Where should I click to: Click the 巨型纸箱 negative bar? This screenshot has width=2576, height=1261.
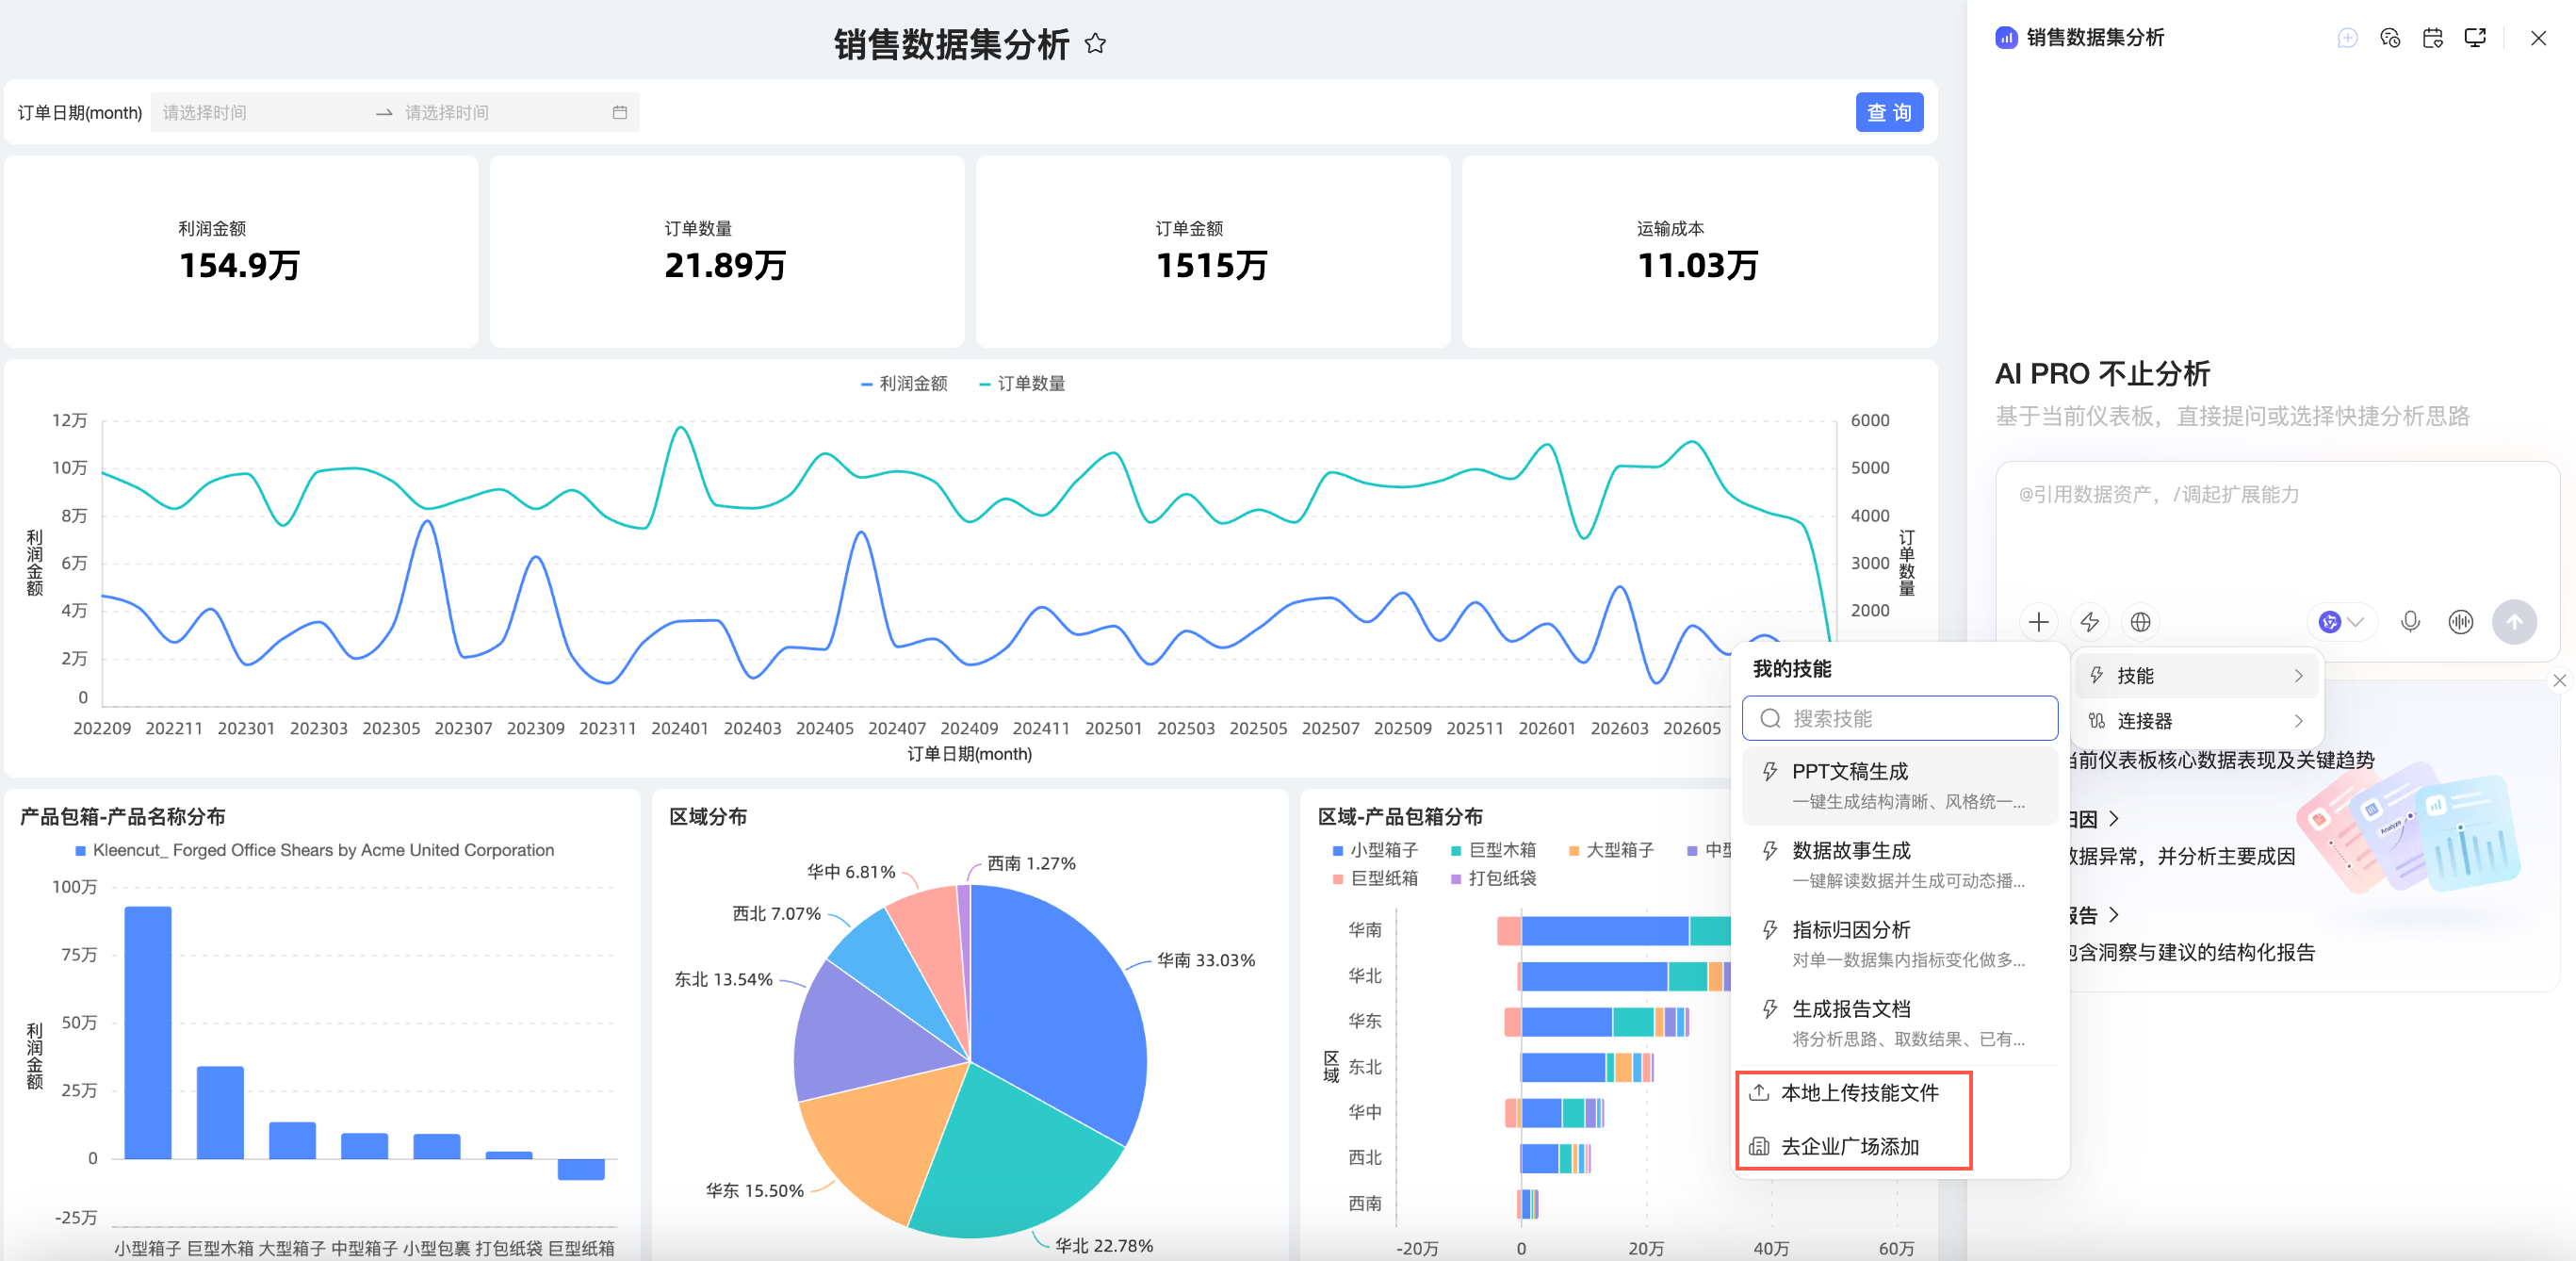coord(581,1169)
